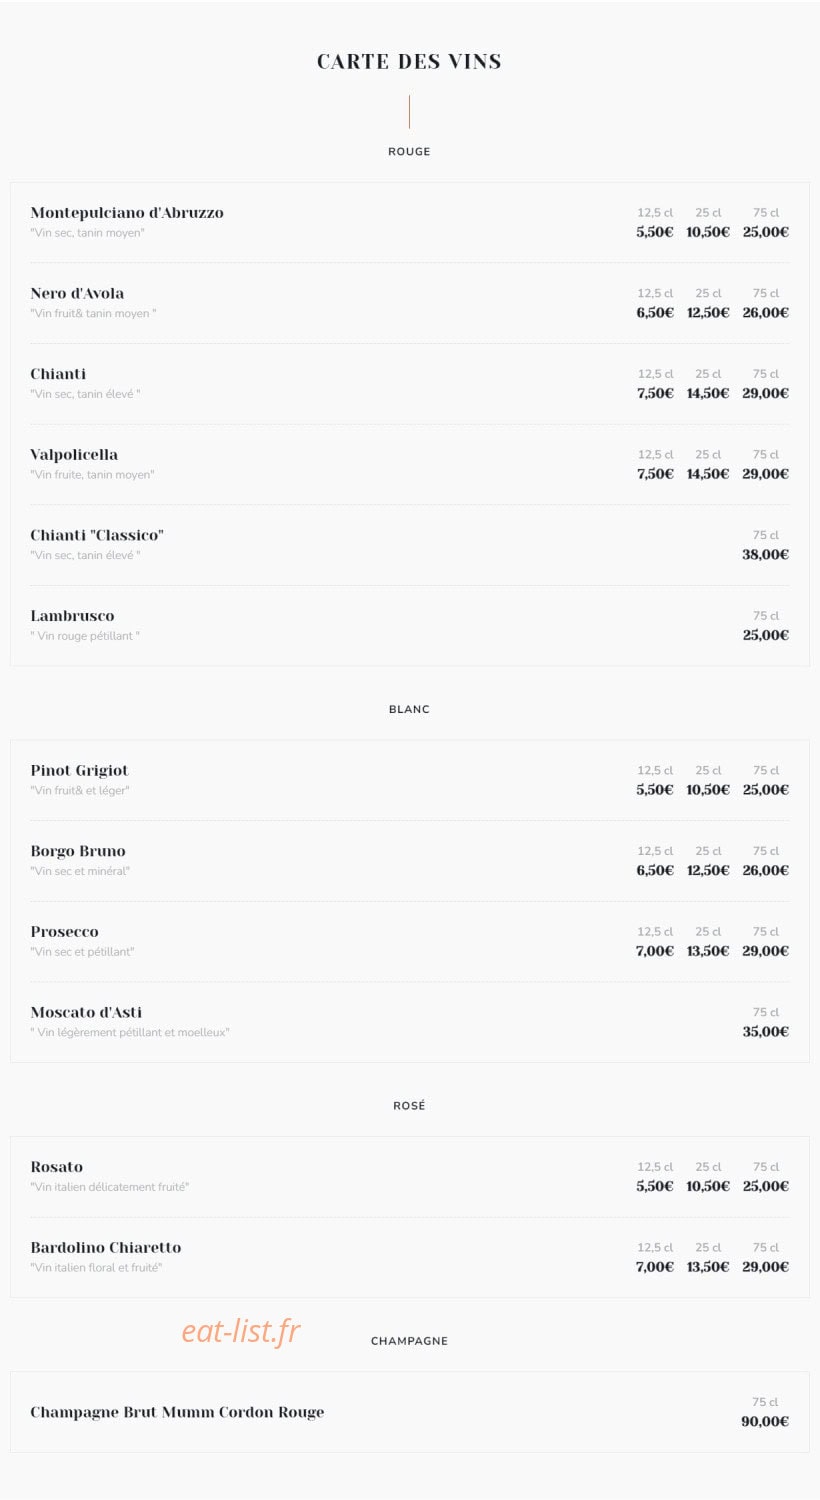820x1500 pixels.
Task: Click the Bardolino Chiaretto wine name
Action: (x=106, y=1247)
